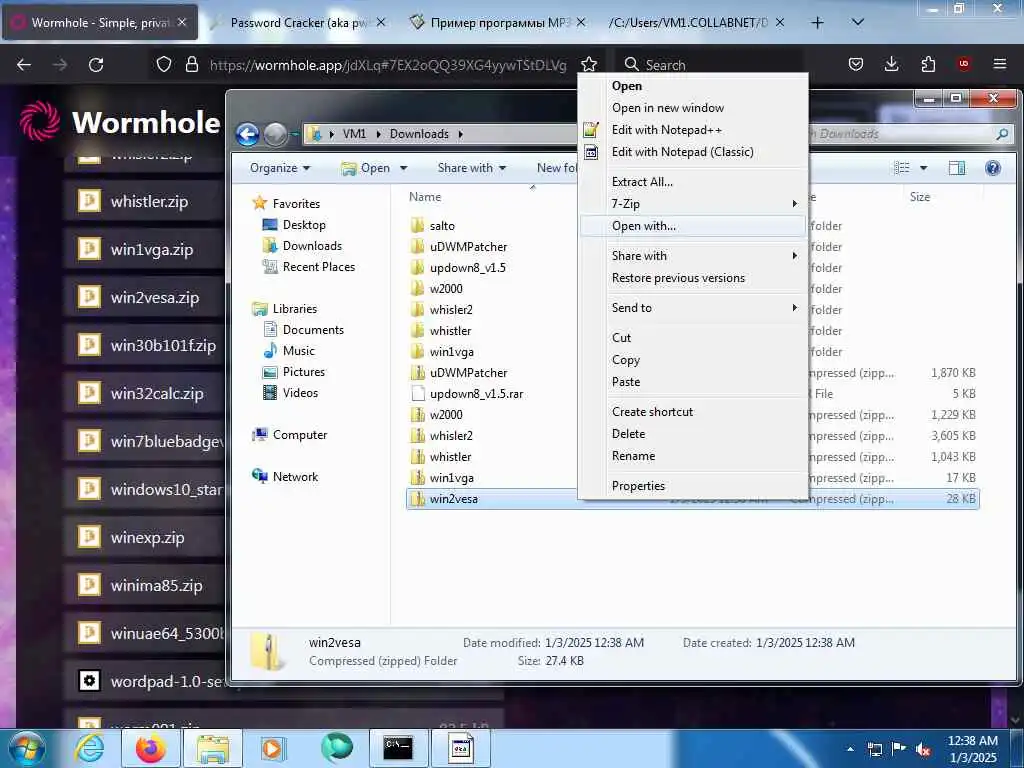
Task: Open the Organize dropdown
Action: tap(280, 168)
